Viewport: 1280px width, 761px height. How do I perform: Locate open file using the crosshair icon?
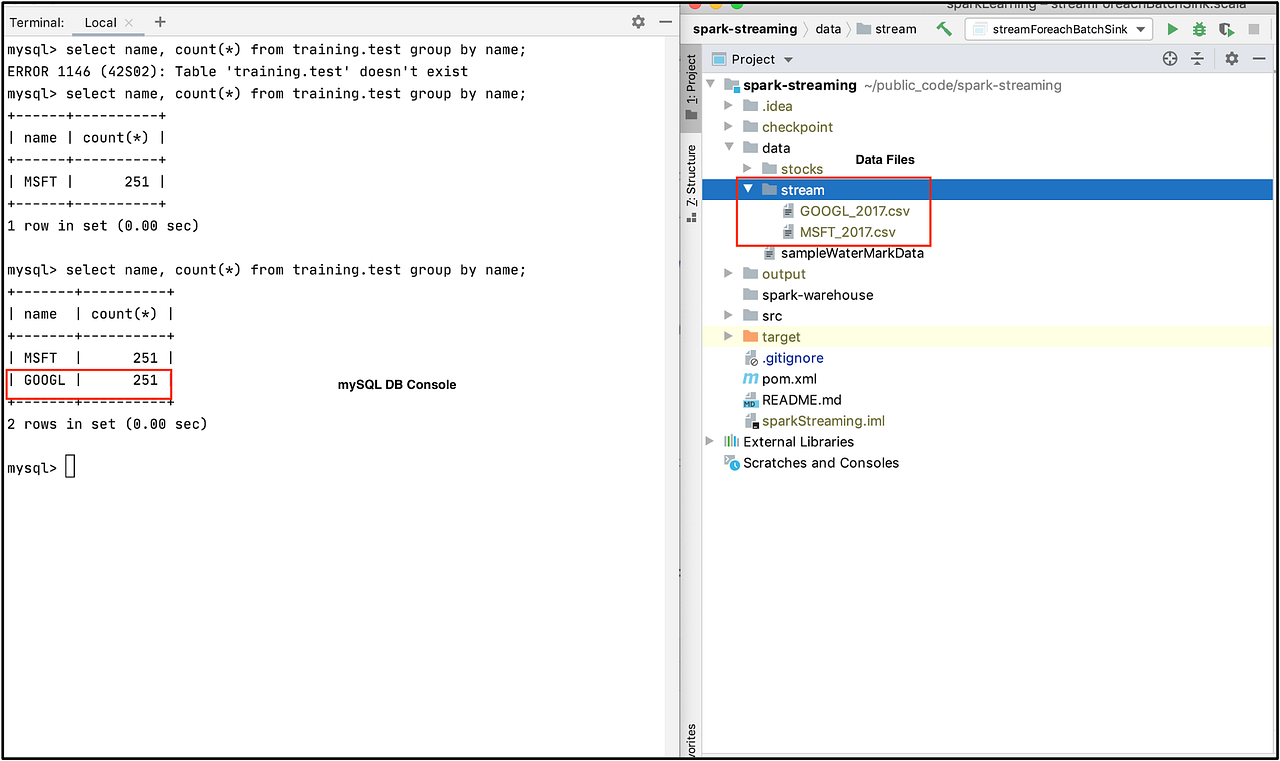coord(1169,58)
